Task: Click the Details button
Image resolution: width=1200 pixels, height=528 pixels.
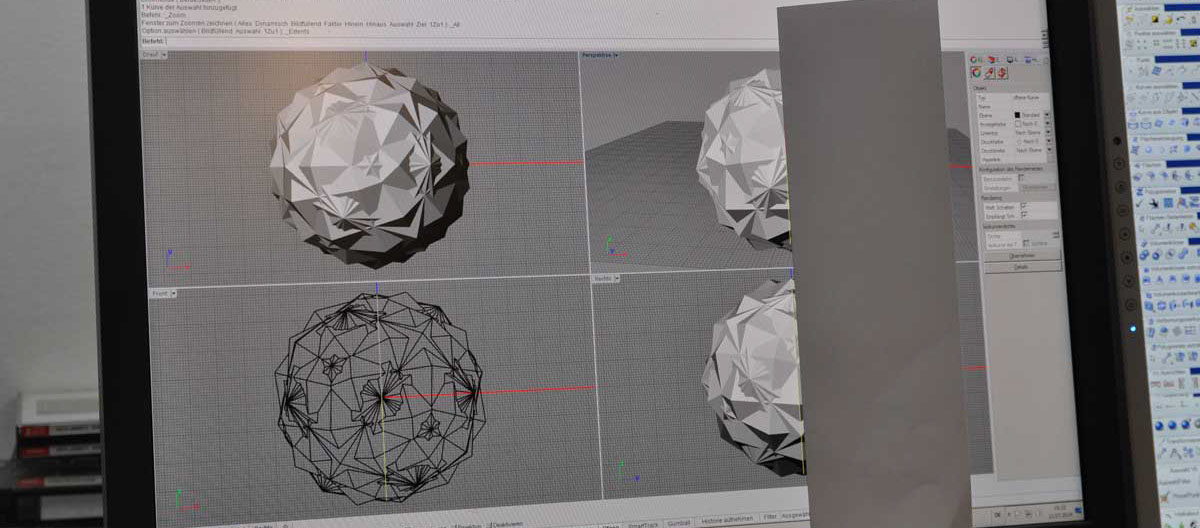Action: click(1020, 267)
